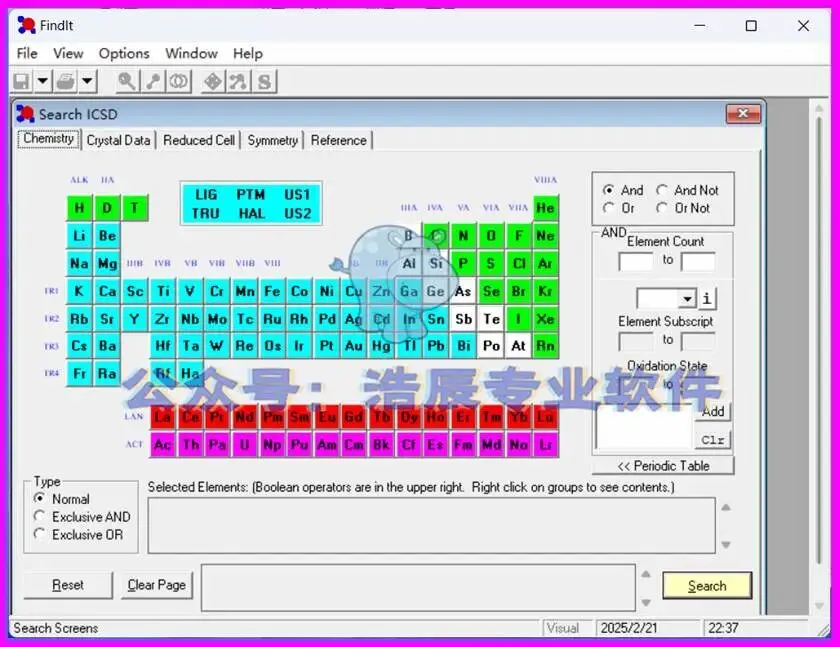Open the Help menu

(248, 54)
